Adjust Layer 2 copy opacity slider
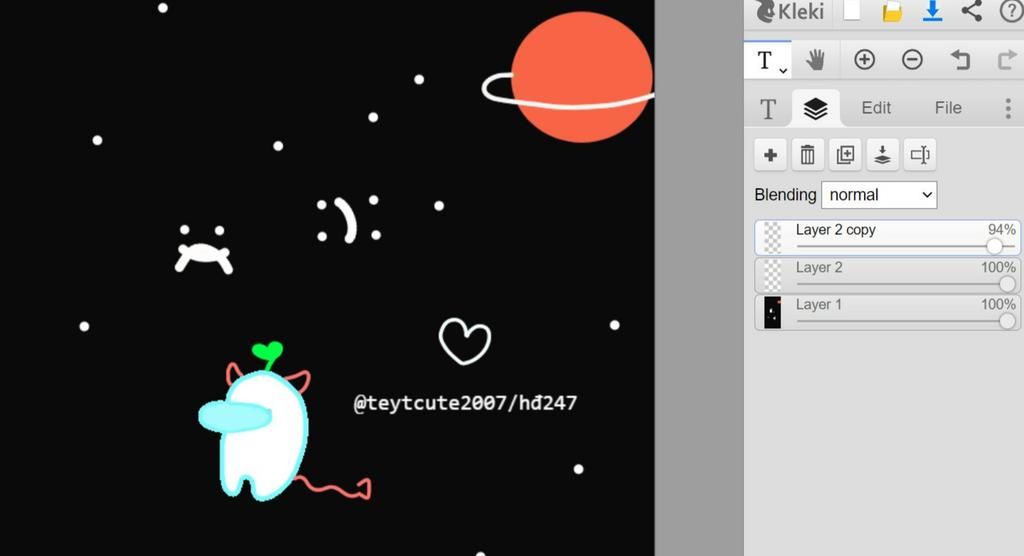Image resolution: width=1024 pixels, height=556 pixels. point(906,246)
